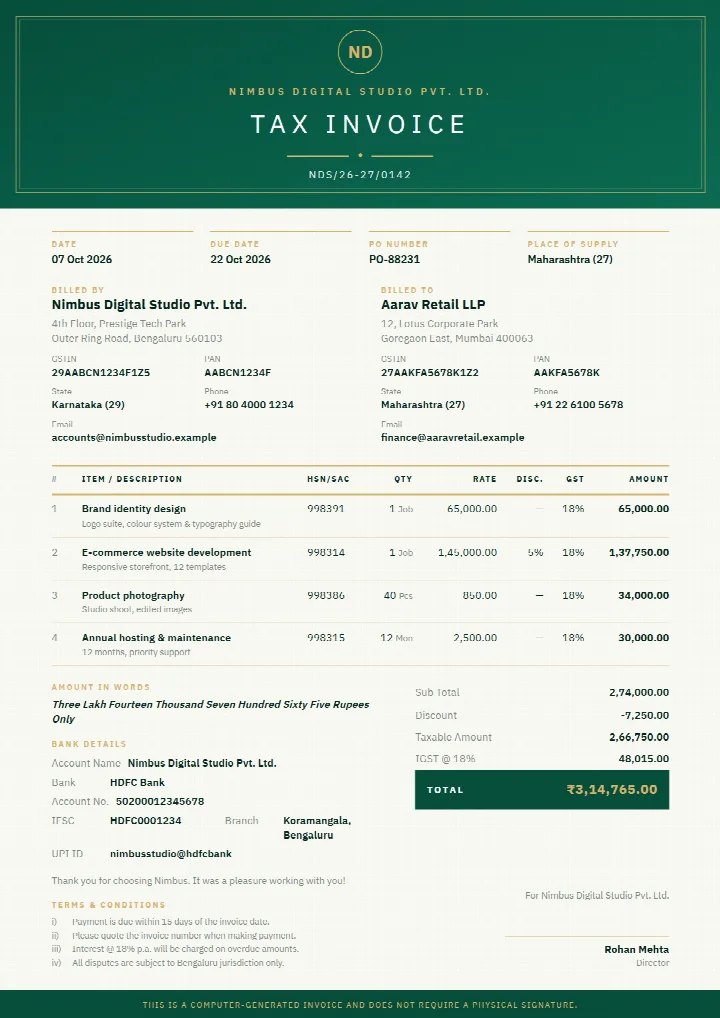Click PO number PO-88231
This screenshot has width=720, height=1018.
(394, 259)
